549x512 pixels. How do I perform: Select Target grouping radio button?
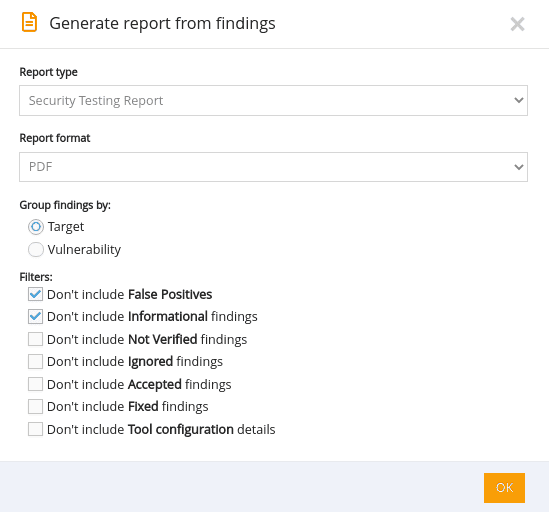(x=36, y=227)
